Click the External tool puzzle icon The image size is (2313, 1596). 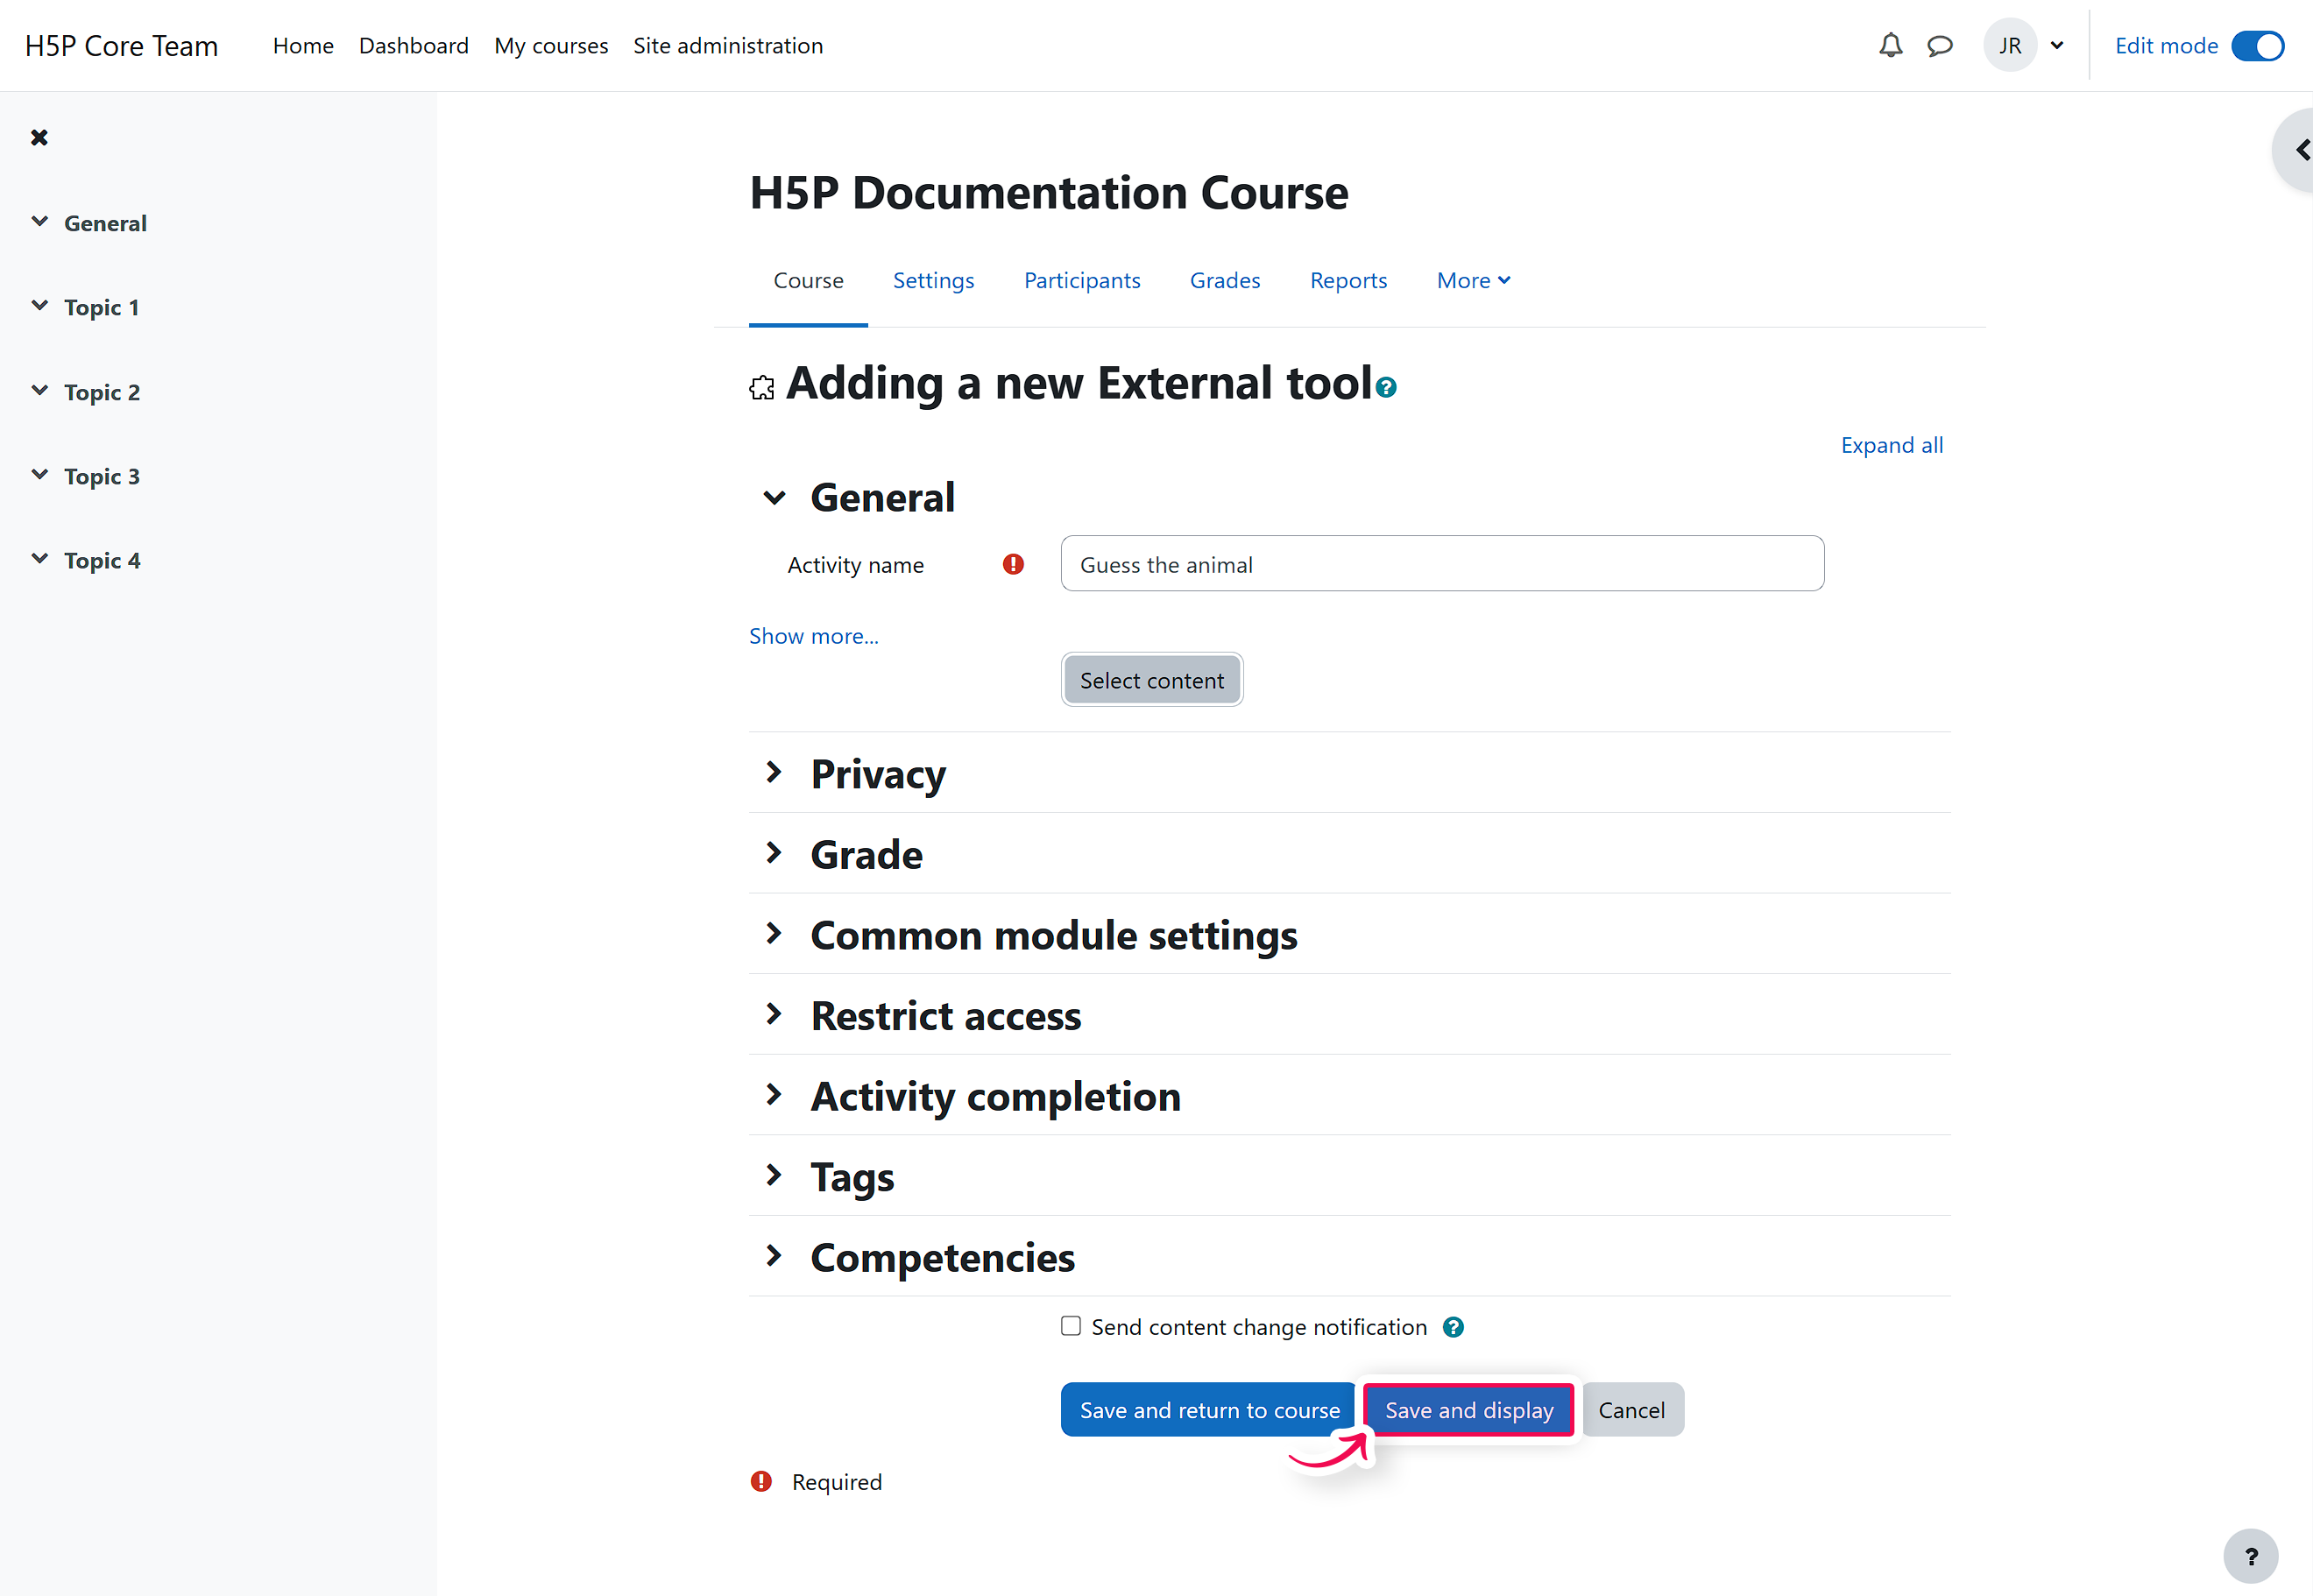762,388
